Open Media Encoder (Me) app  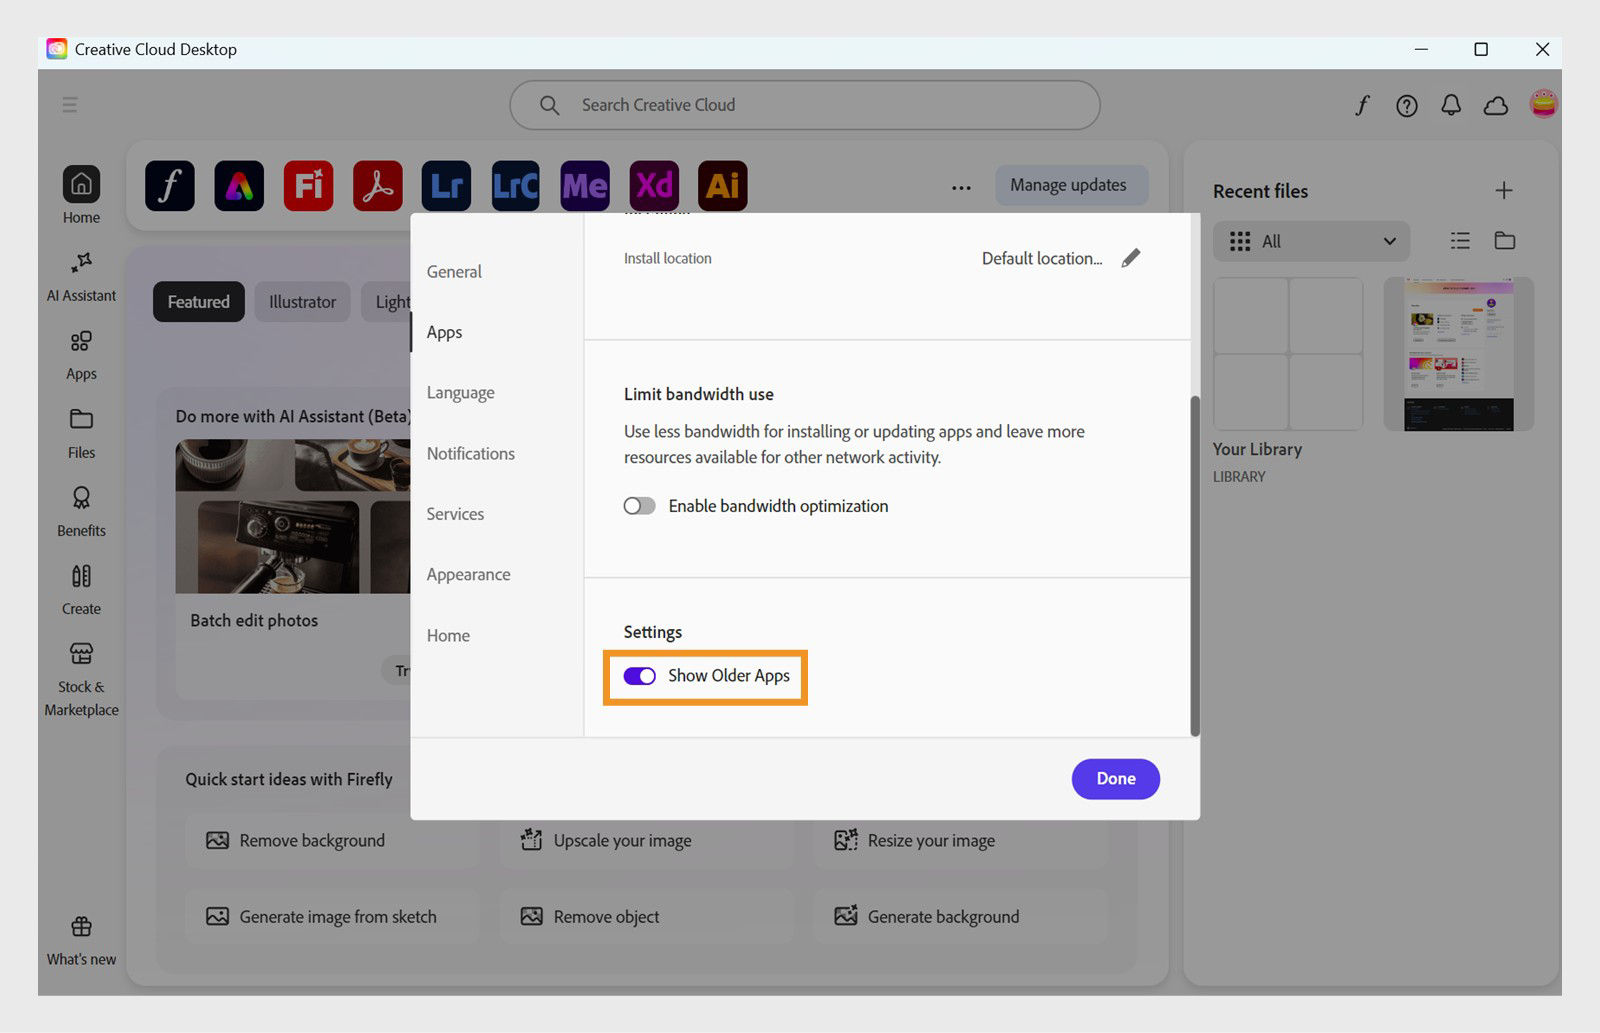click(x=584, y=185)
